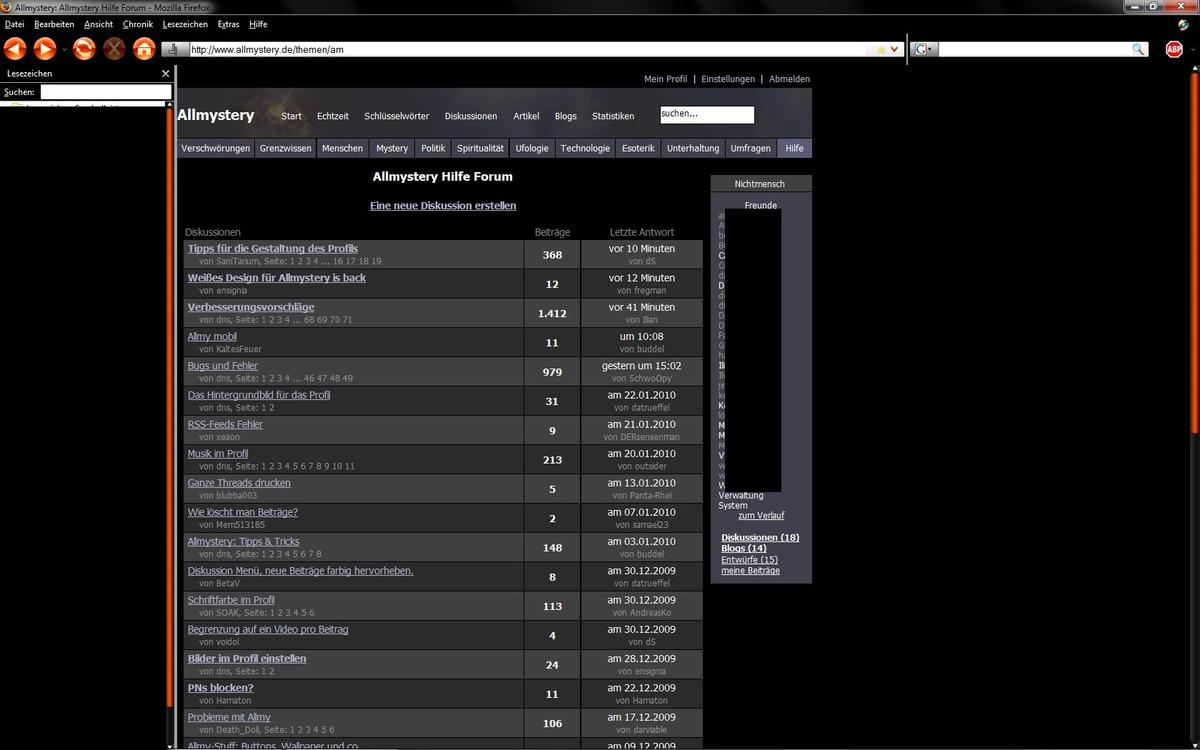Open the Datei menu
1200x750 pixels.
pyautogui.click(x=14, y=24)
